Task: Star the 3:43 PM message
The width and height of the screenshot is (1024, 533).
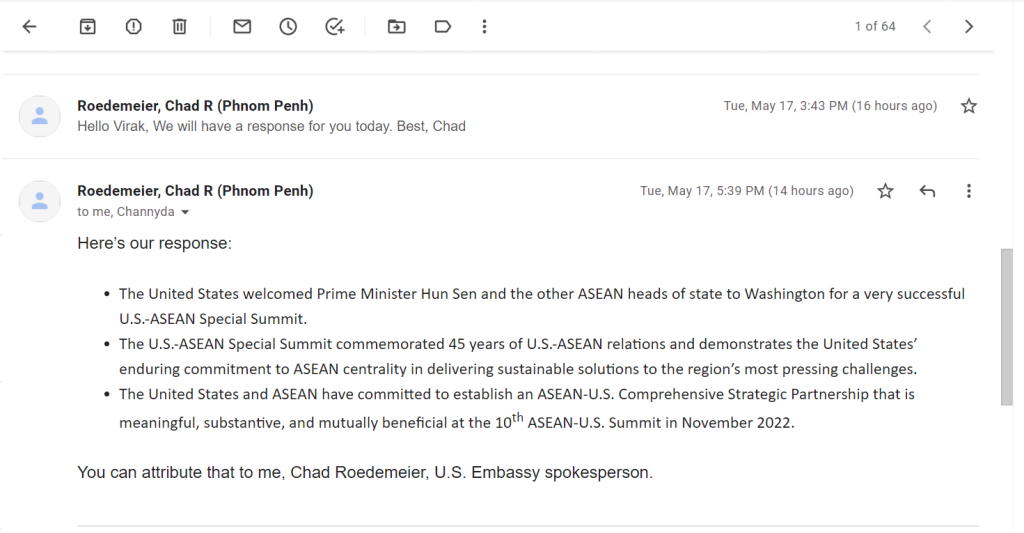Action: tap(968, 106)
